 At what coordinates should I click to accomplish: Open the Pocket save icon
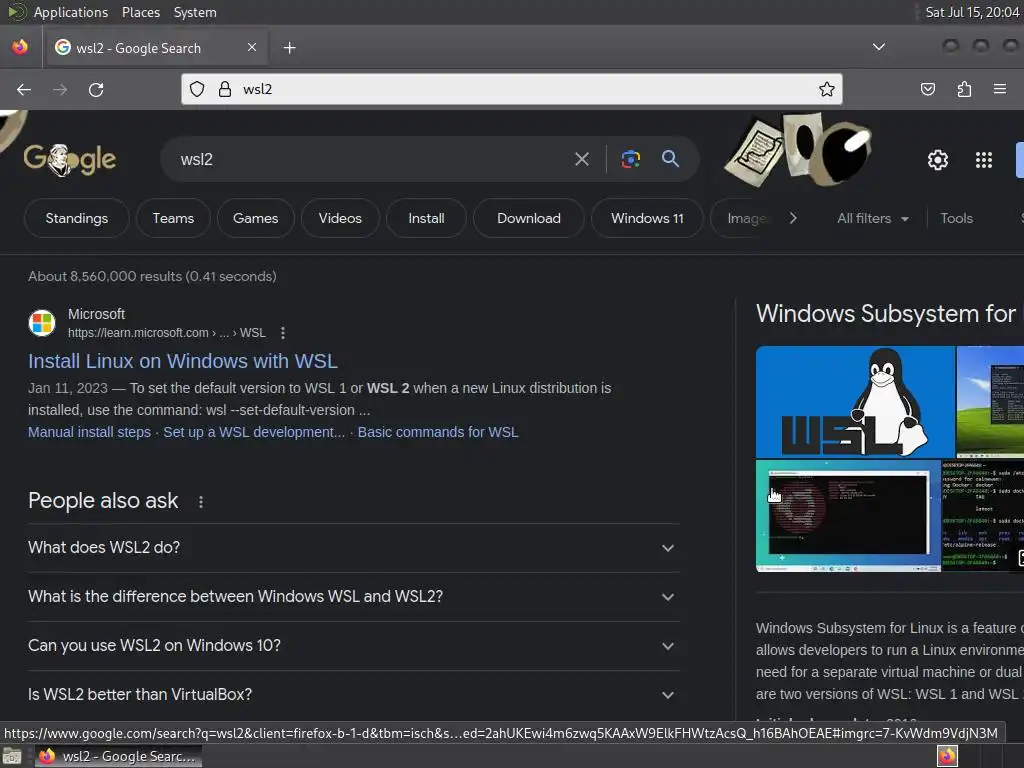pyautogui.click(x=927, y=89)
